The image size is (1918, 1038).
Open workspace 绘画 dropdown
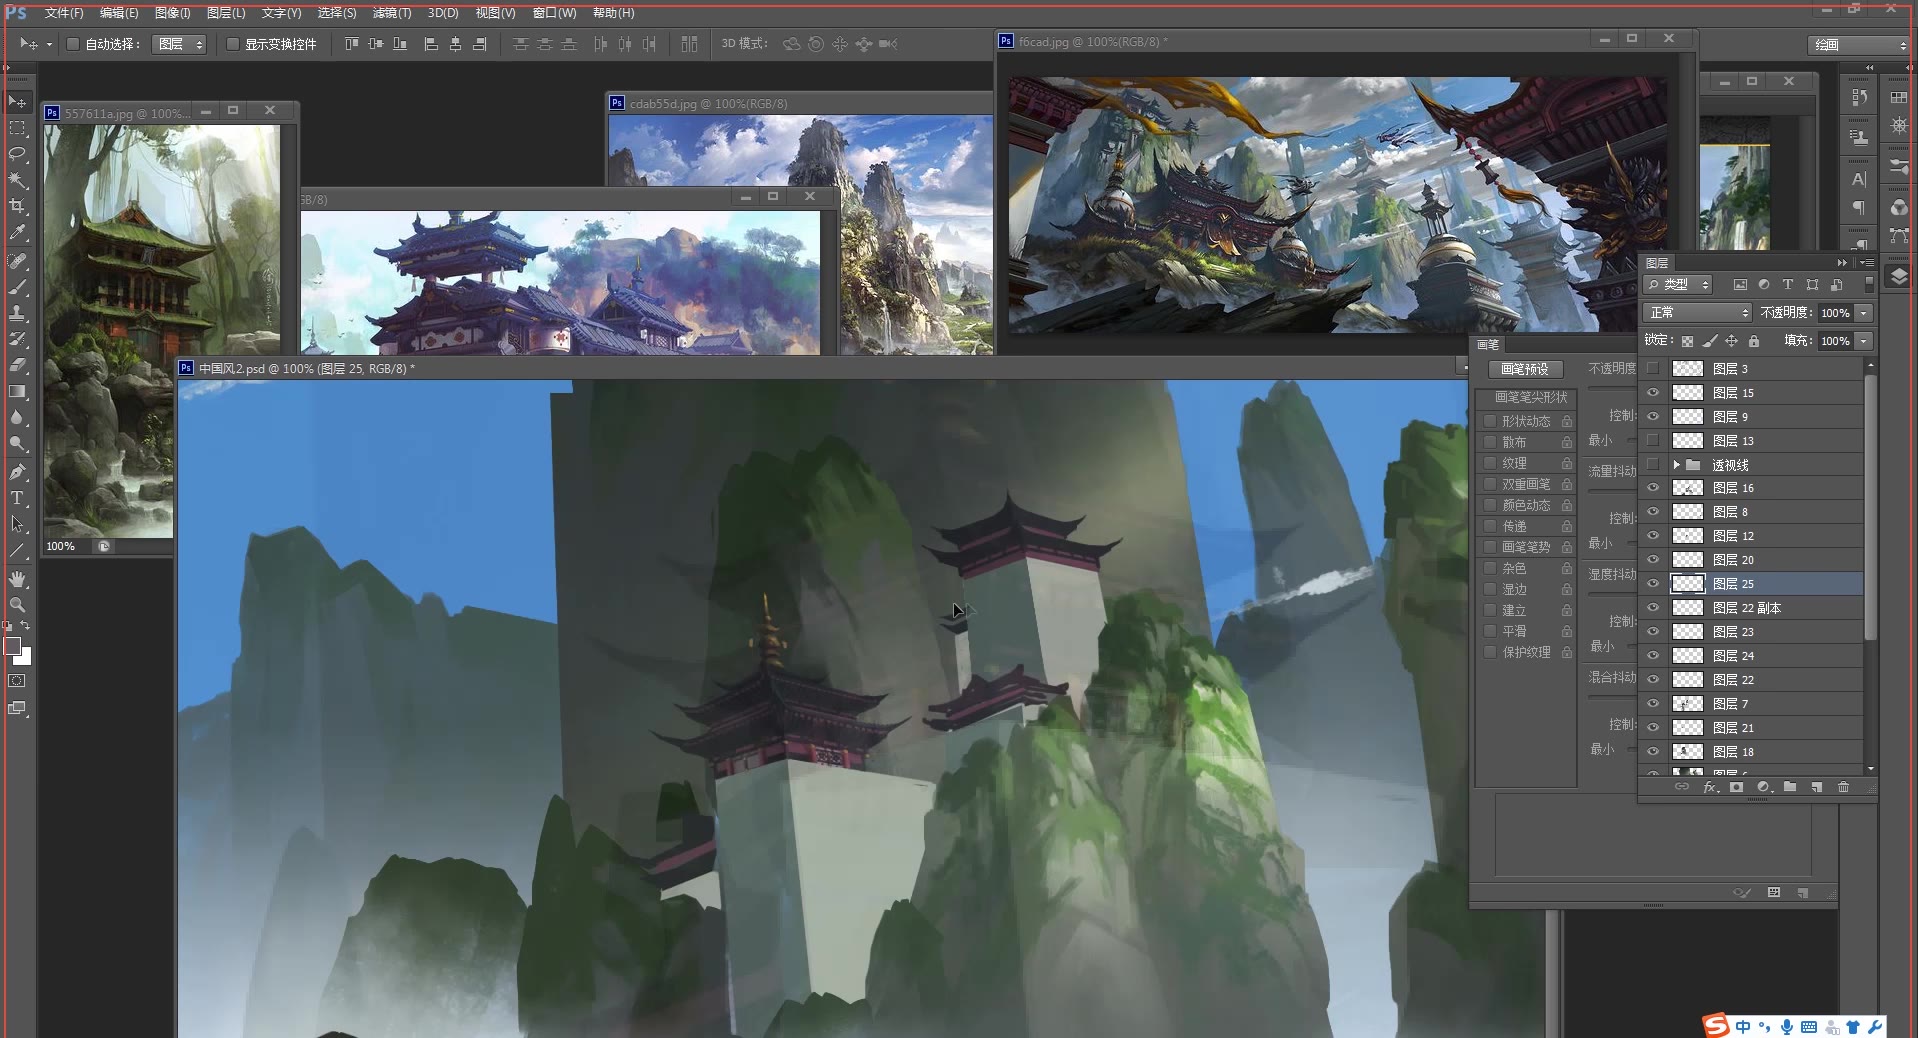1859,45
